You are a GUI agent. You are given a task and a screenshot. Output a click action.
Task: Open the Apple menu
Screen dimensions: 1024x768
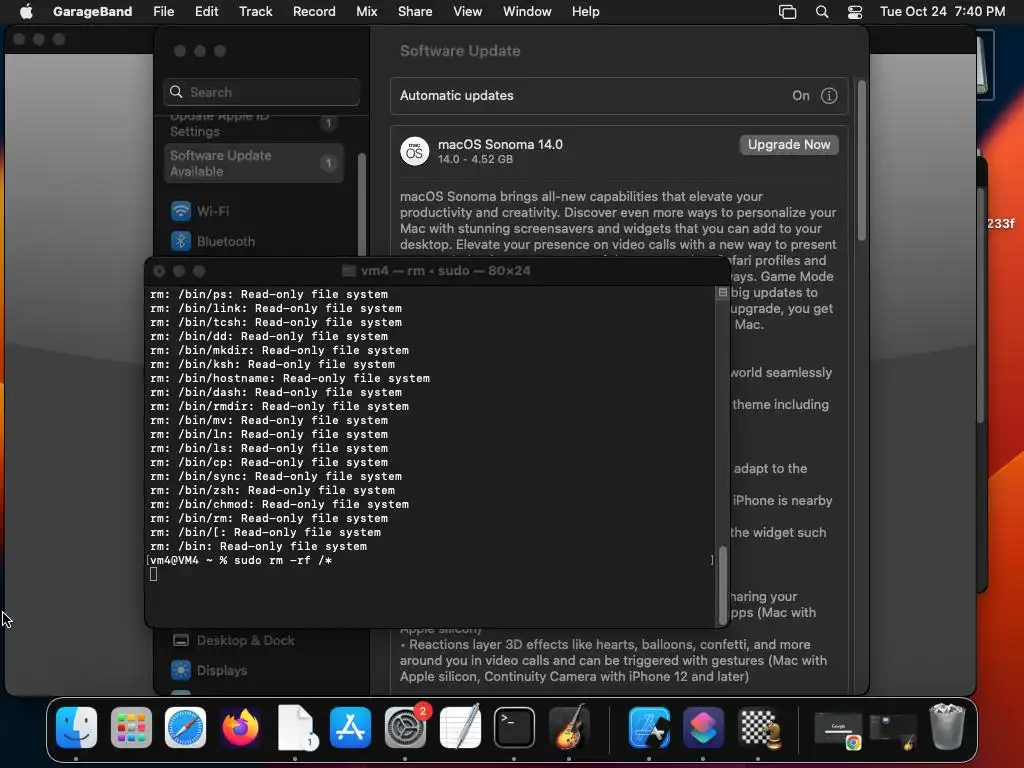pos(26,11)
